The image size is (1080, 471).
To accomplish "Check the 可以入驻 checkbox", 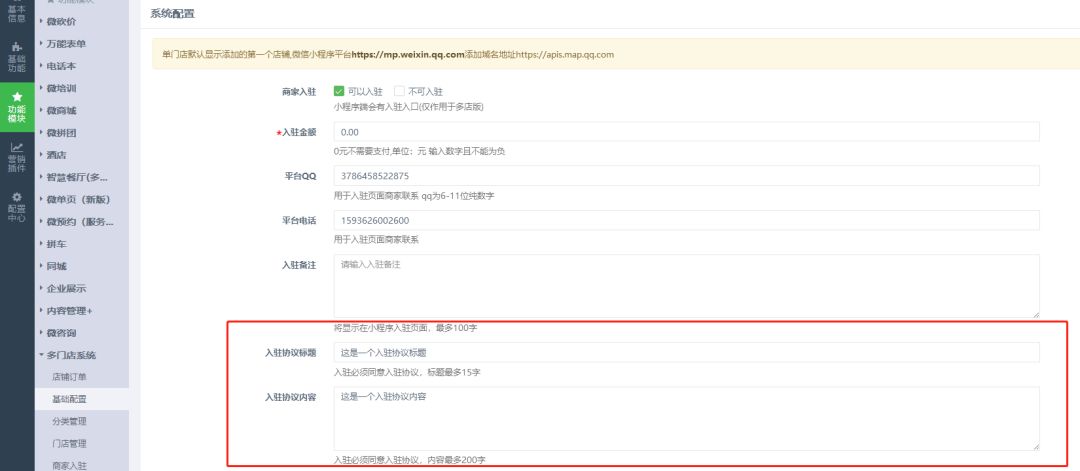I will click(x=338, y=91).
